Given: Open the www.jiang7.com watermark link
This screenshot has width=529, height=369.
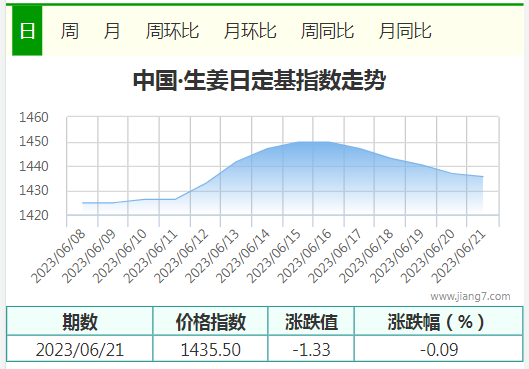Looking at the screenshot, I should tap(470, 296).
